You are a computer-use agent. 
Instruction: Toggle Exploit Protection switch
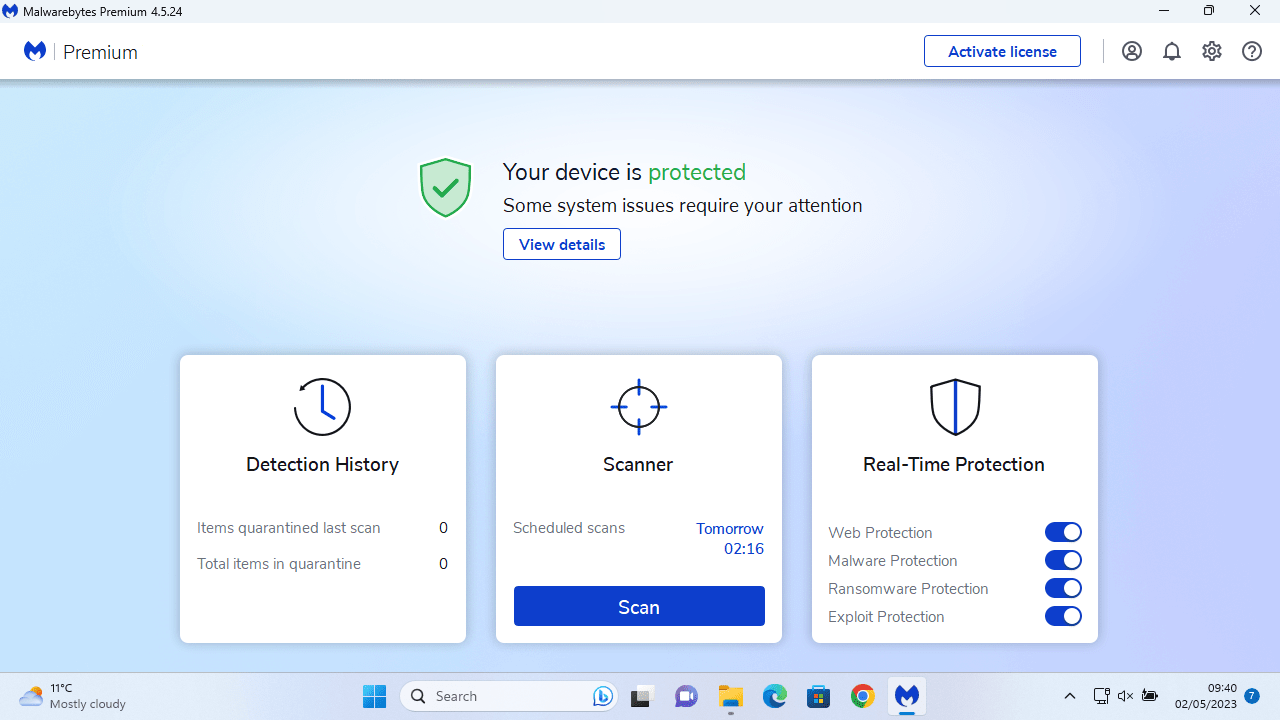click(x=1063, y=616)
